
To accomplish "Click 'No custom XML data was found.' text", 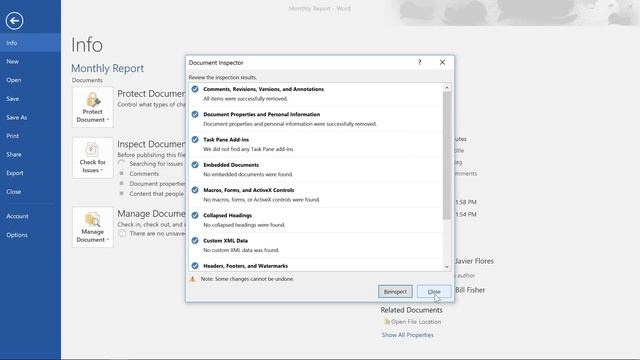I will (241, 250).
